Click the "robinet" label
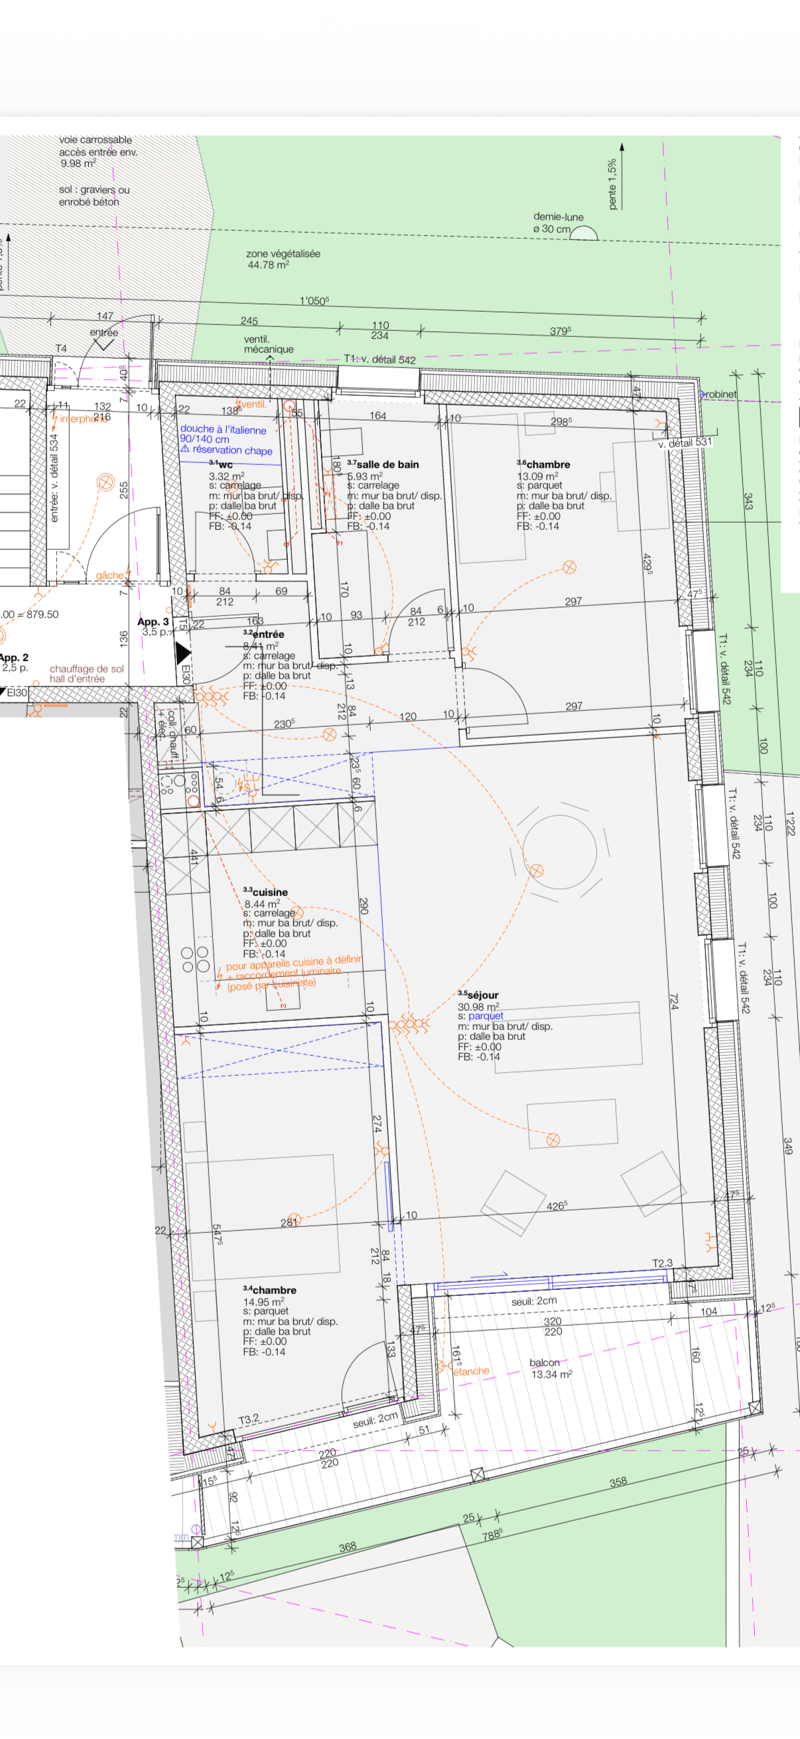 point(721,394)
